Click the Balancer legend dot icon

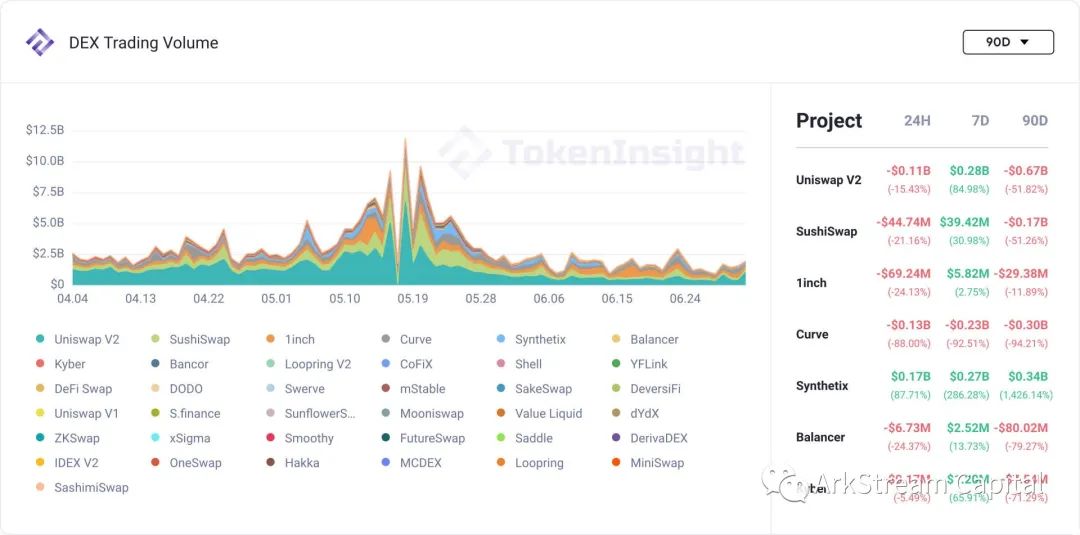click(x=616, y=339)
